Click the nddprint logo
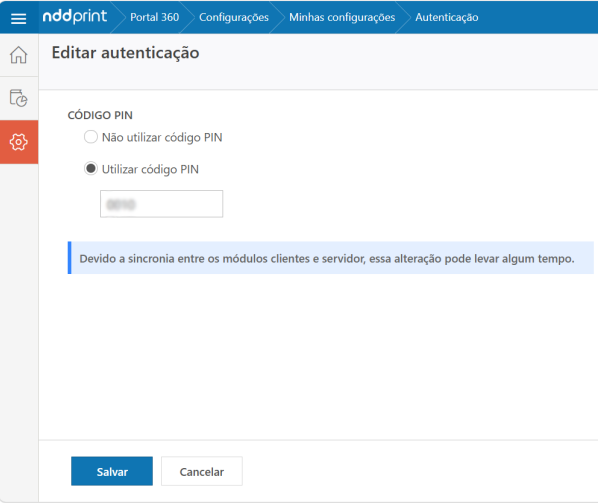 75,16
